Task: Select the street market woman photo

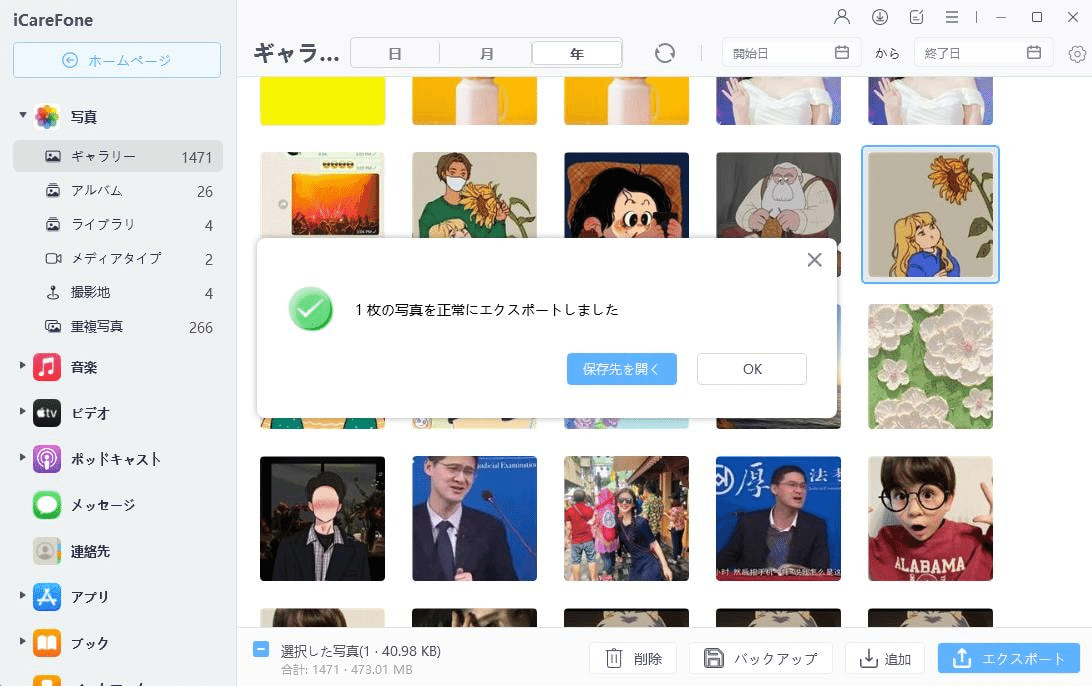Action: click(626, 518)
